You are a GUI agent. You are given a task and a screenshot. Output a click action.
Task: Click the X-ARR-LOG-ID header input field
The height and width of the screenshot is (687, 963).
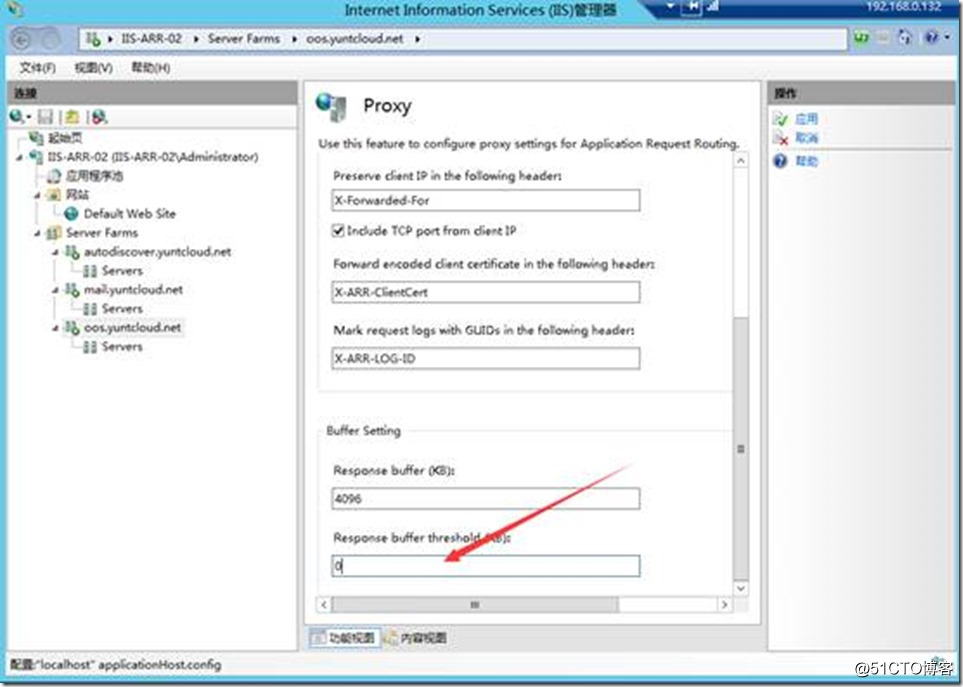click(x=486, y=359)
